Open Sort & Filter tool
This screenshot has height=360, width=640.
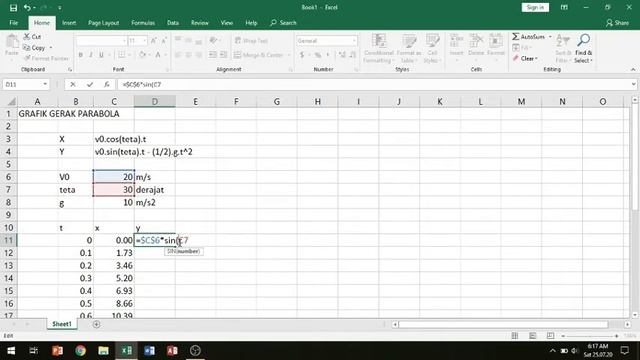pyautogui.click(x=563, y=48)
